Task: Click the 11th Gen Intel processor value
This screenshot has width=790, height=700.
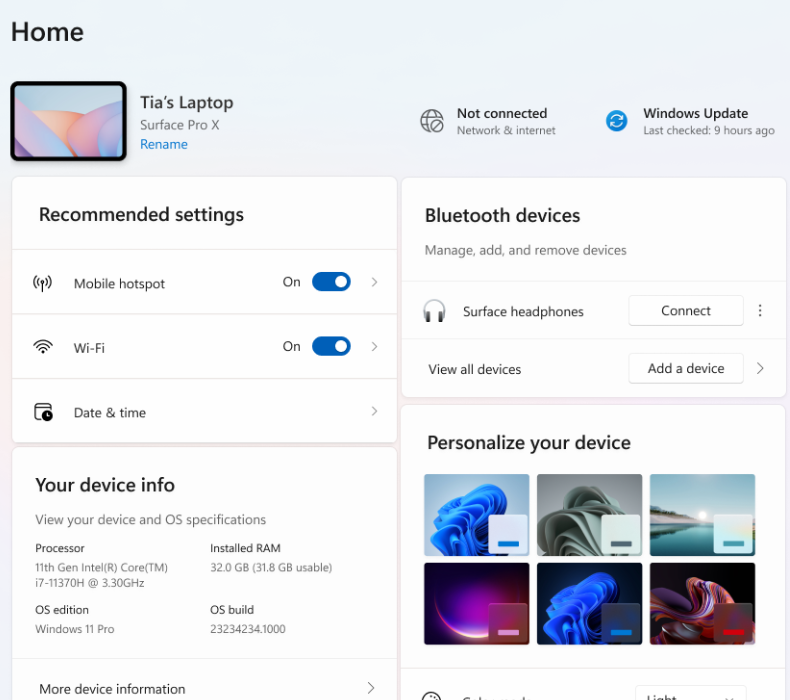Action: tap(101, 575)
